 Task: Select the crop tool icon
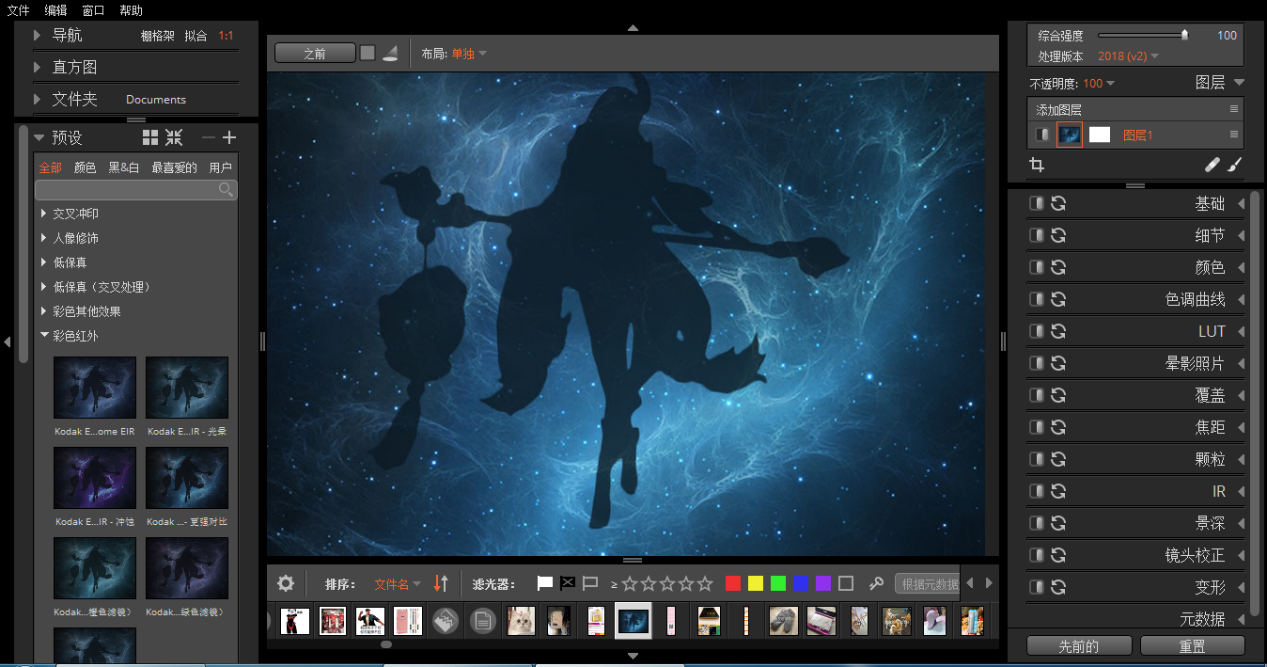[x=1037, y=165]
